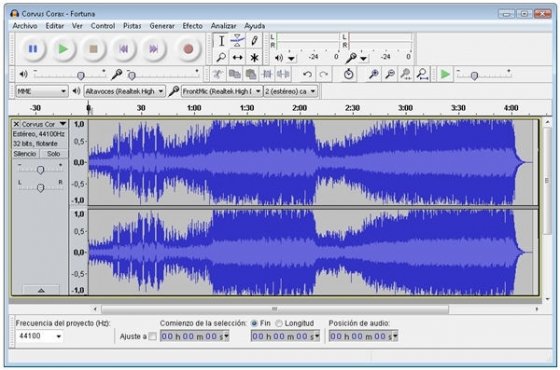Select the Zoom magnifier tool

pos(221,57)
